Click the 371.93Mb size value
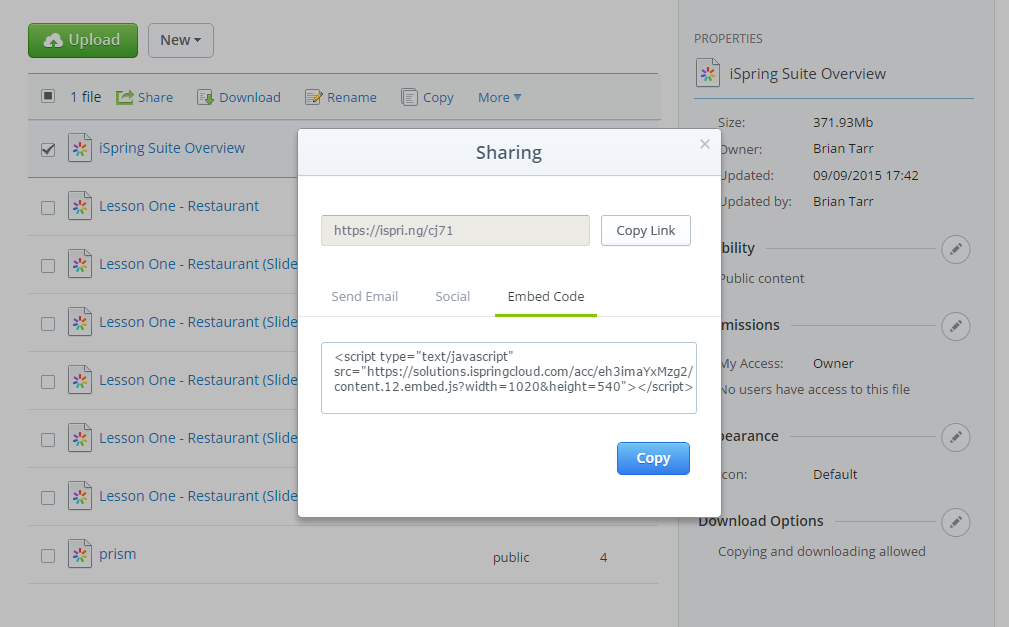This screenshot has height=627, width=1009. (843, 122)
